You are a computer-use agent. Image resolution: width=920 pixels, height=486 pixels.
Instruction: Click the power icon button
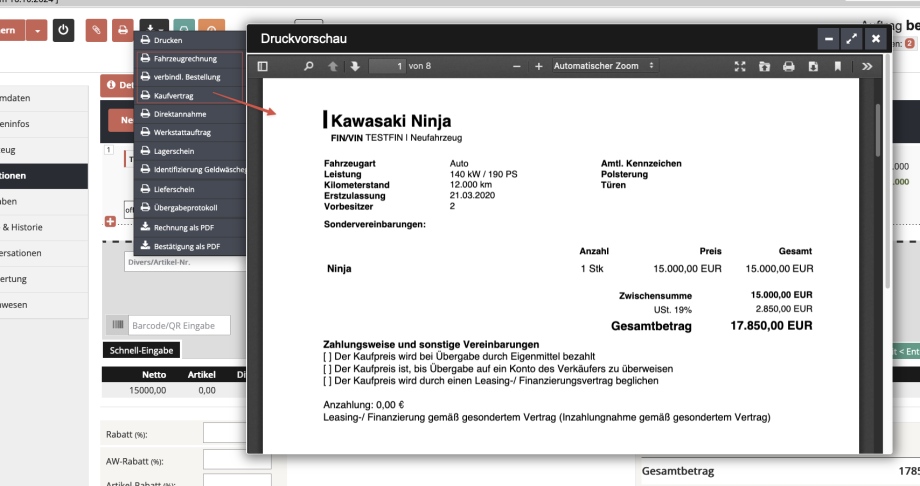tap(64, 31)
